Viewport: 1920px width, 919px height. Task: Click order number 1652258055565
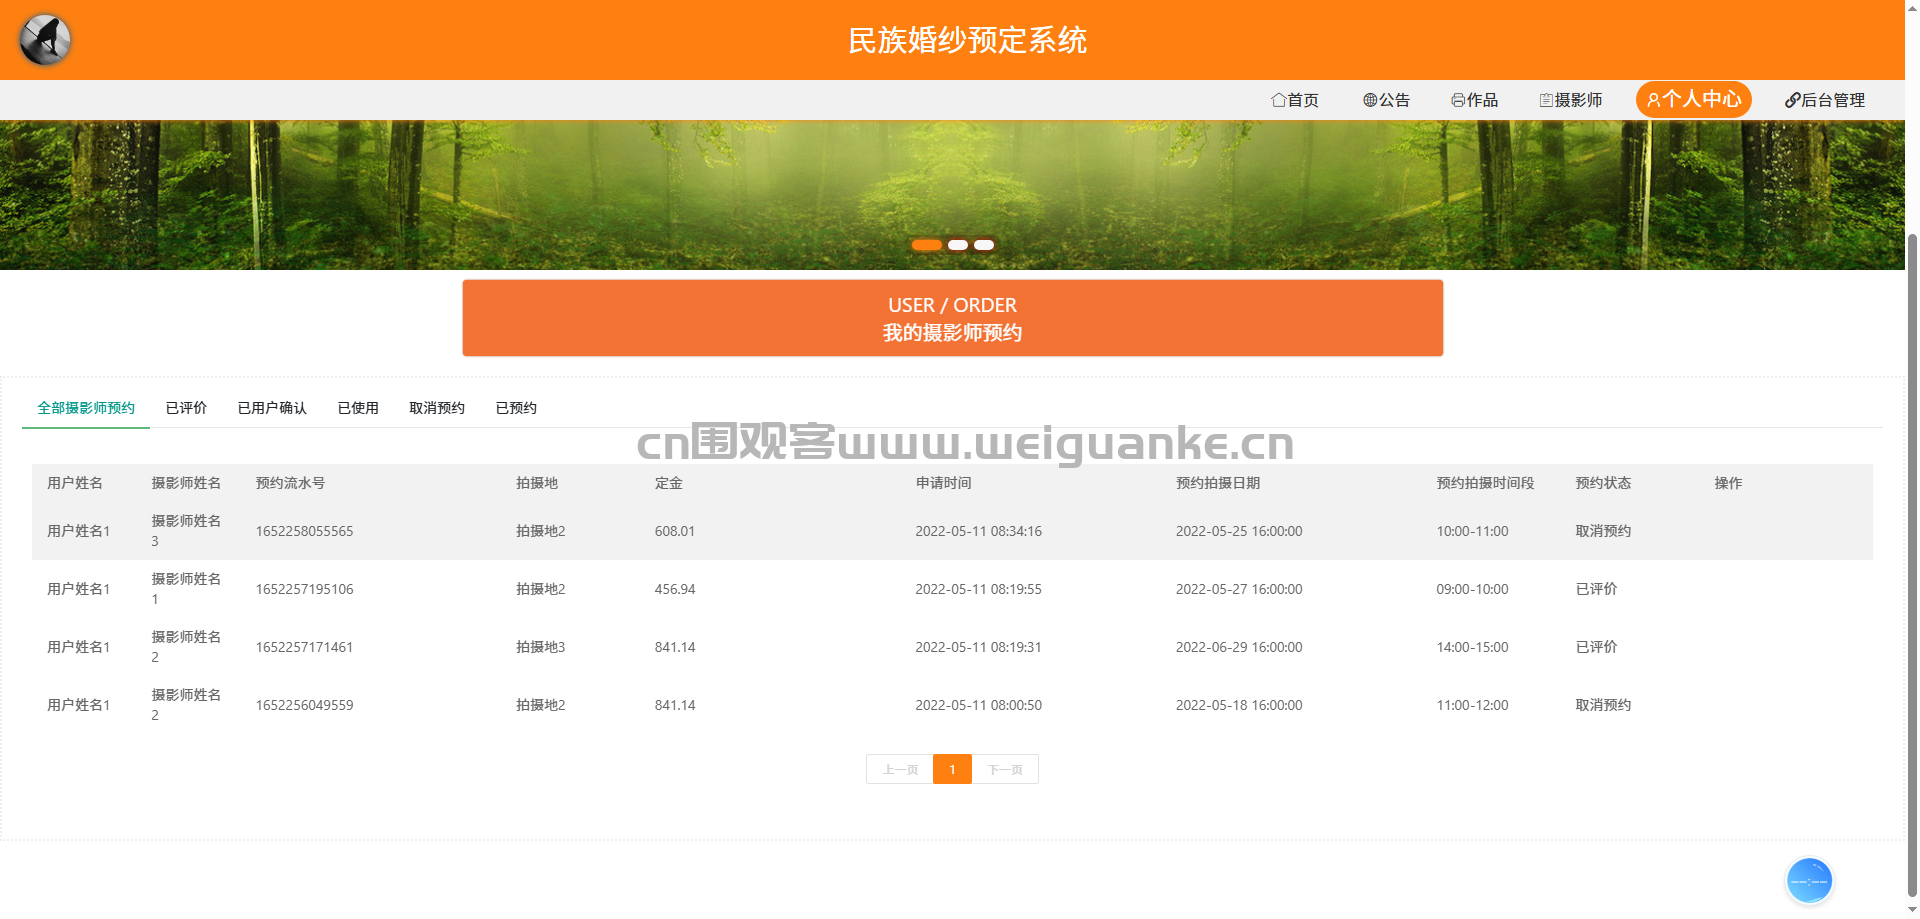pos(304,531)
